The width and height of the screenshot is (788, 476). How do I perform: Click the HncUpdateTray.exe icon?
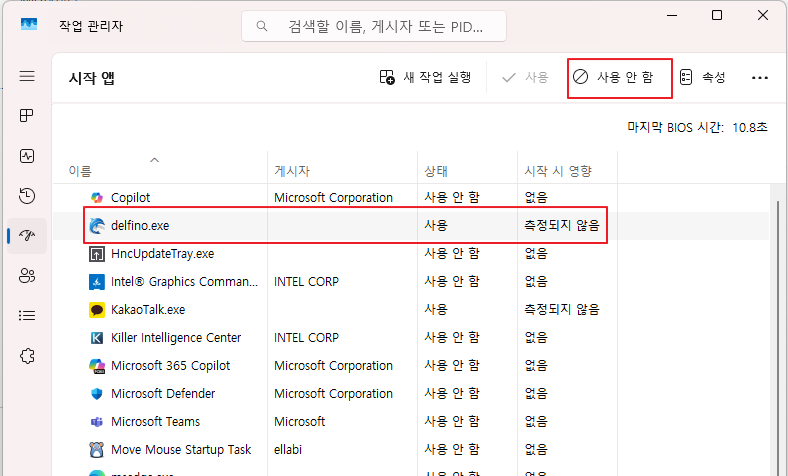click(x=96, y=254)
